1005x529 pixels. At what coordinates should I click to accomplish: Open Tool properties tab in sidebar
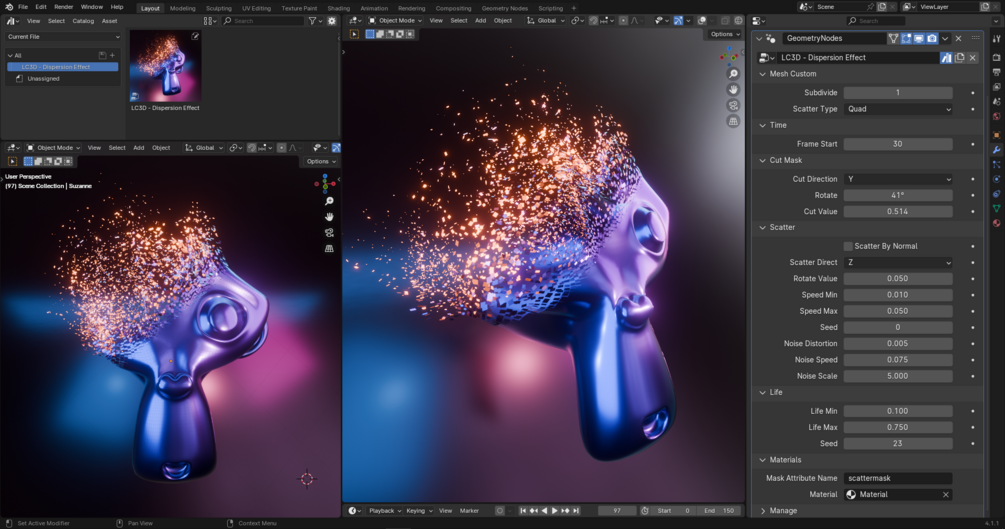coord(997,38)
